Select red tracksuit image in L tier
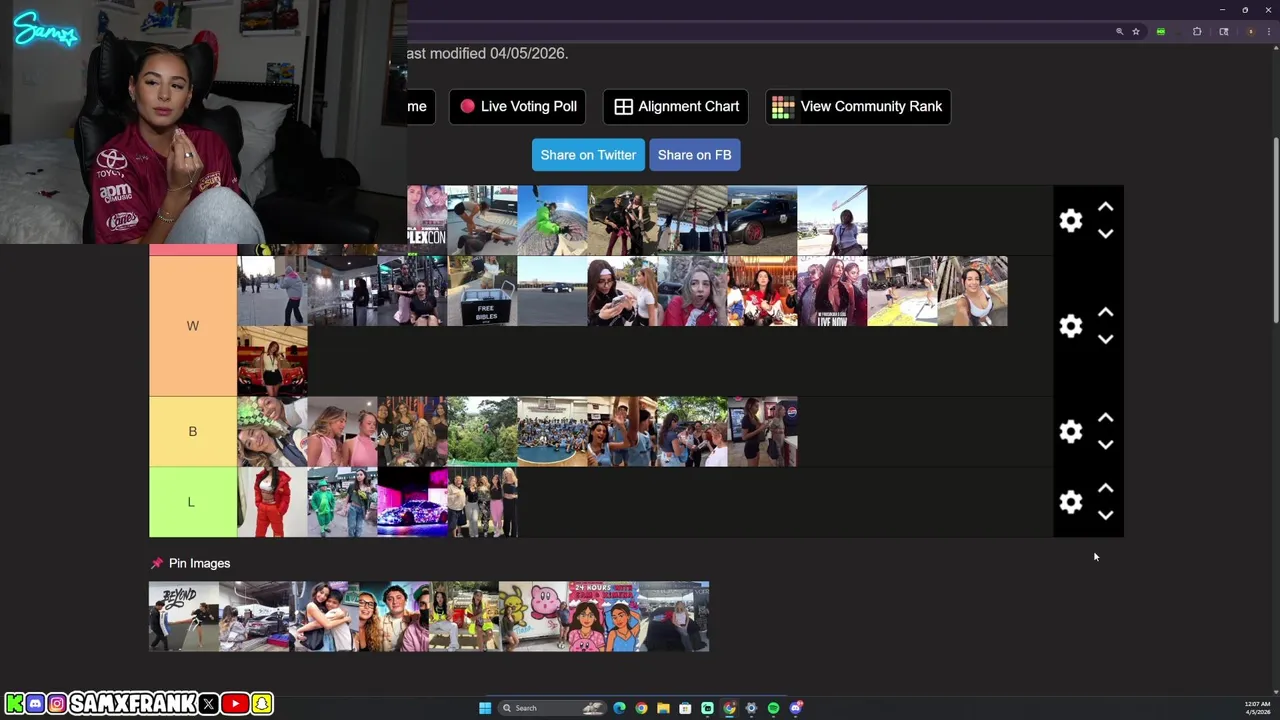Viewport: 1280px width, 720px height. (x=272, y=502)
